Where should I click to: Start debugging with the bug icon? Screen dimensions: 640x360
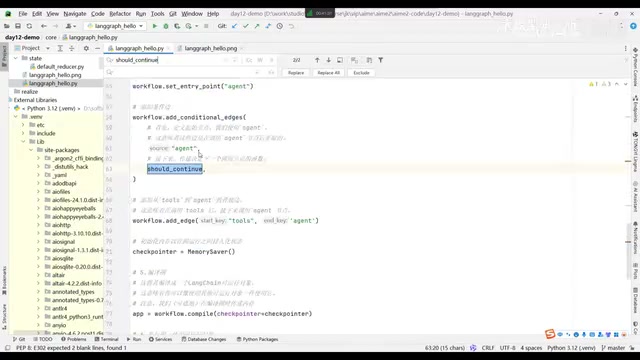click(x=166, y=26)
